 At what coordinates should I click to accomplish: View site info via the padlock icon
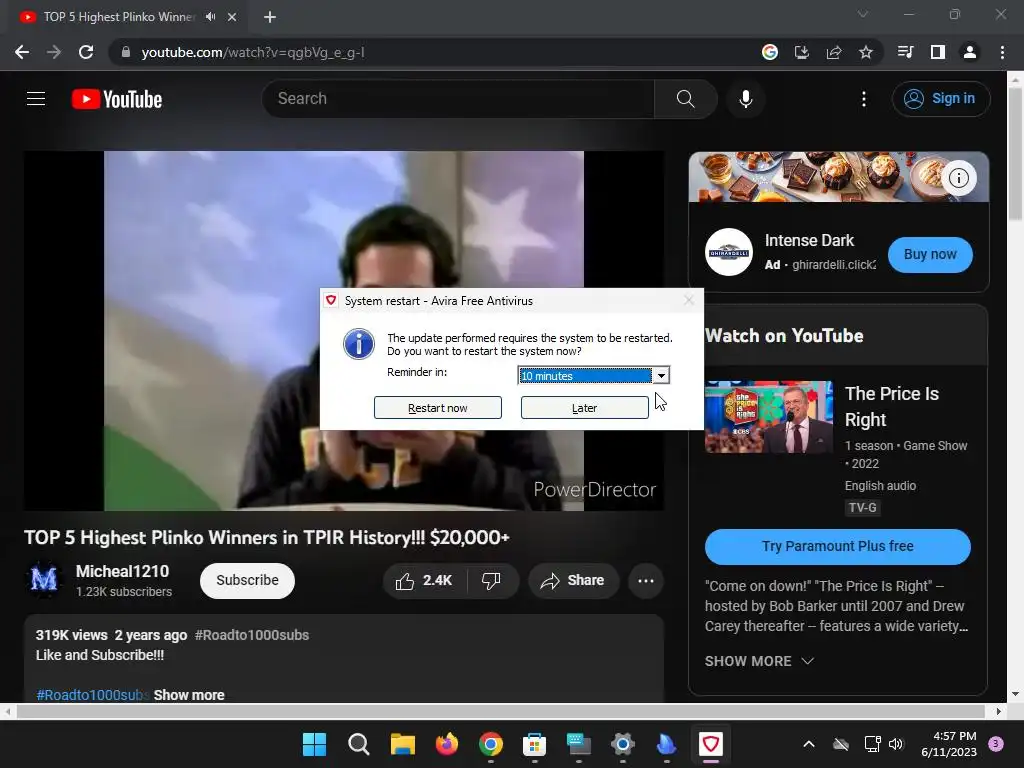click(126, 52)
